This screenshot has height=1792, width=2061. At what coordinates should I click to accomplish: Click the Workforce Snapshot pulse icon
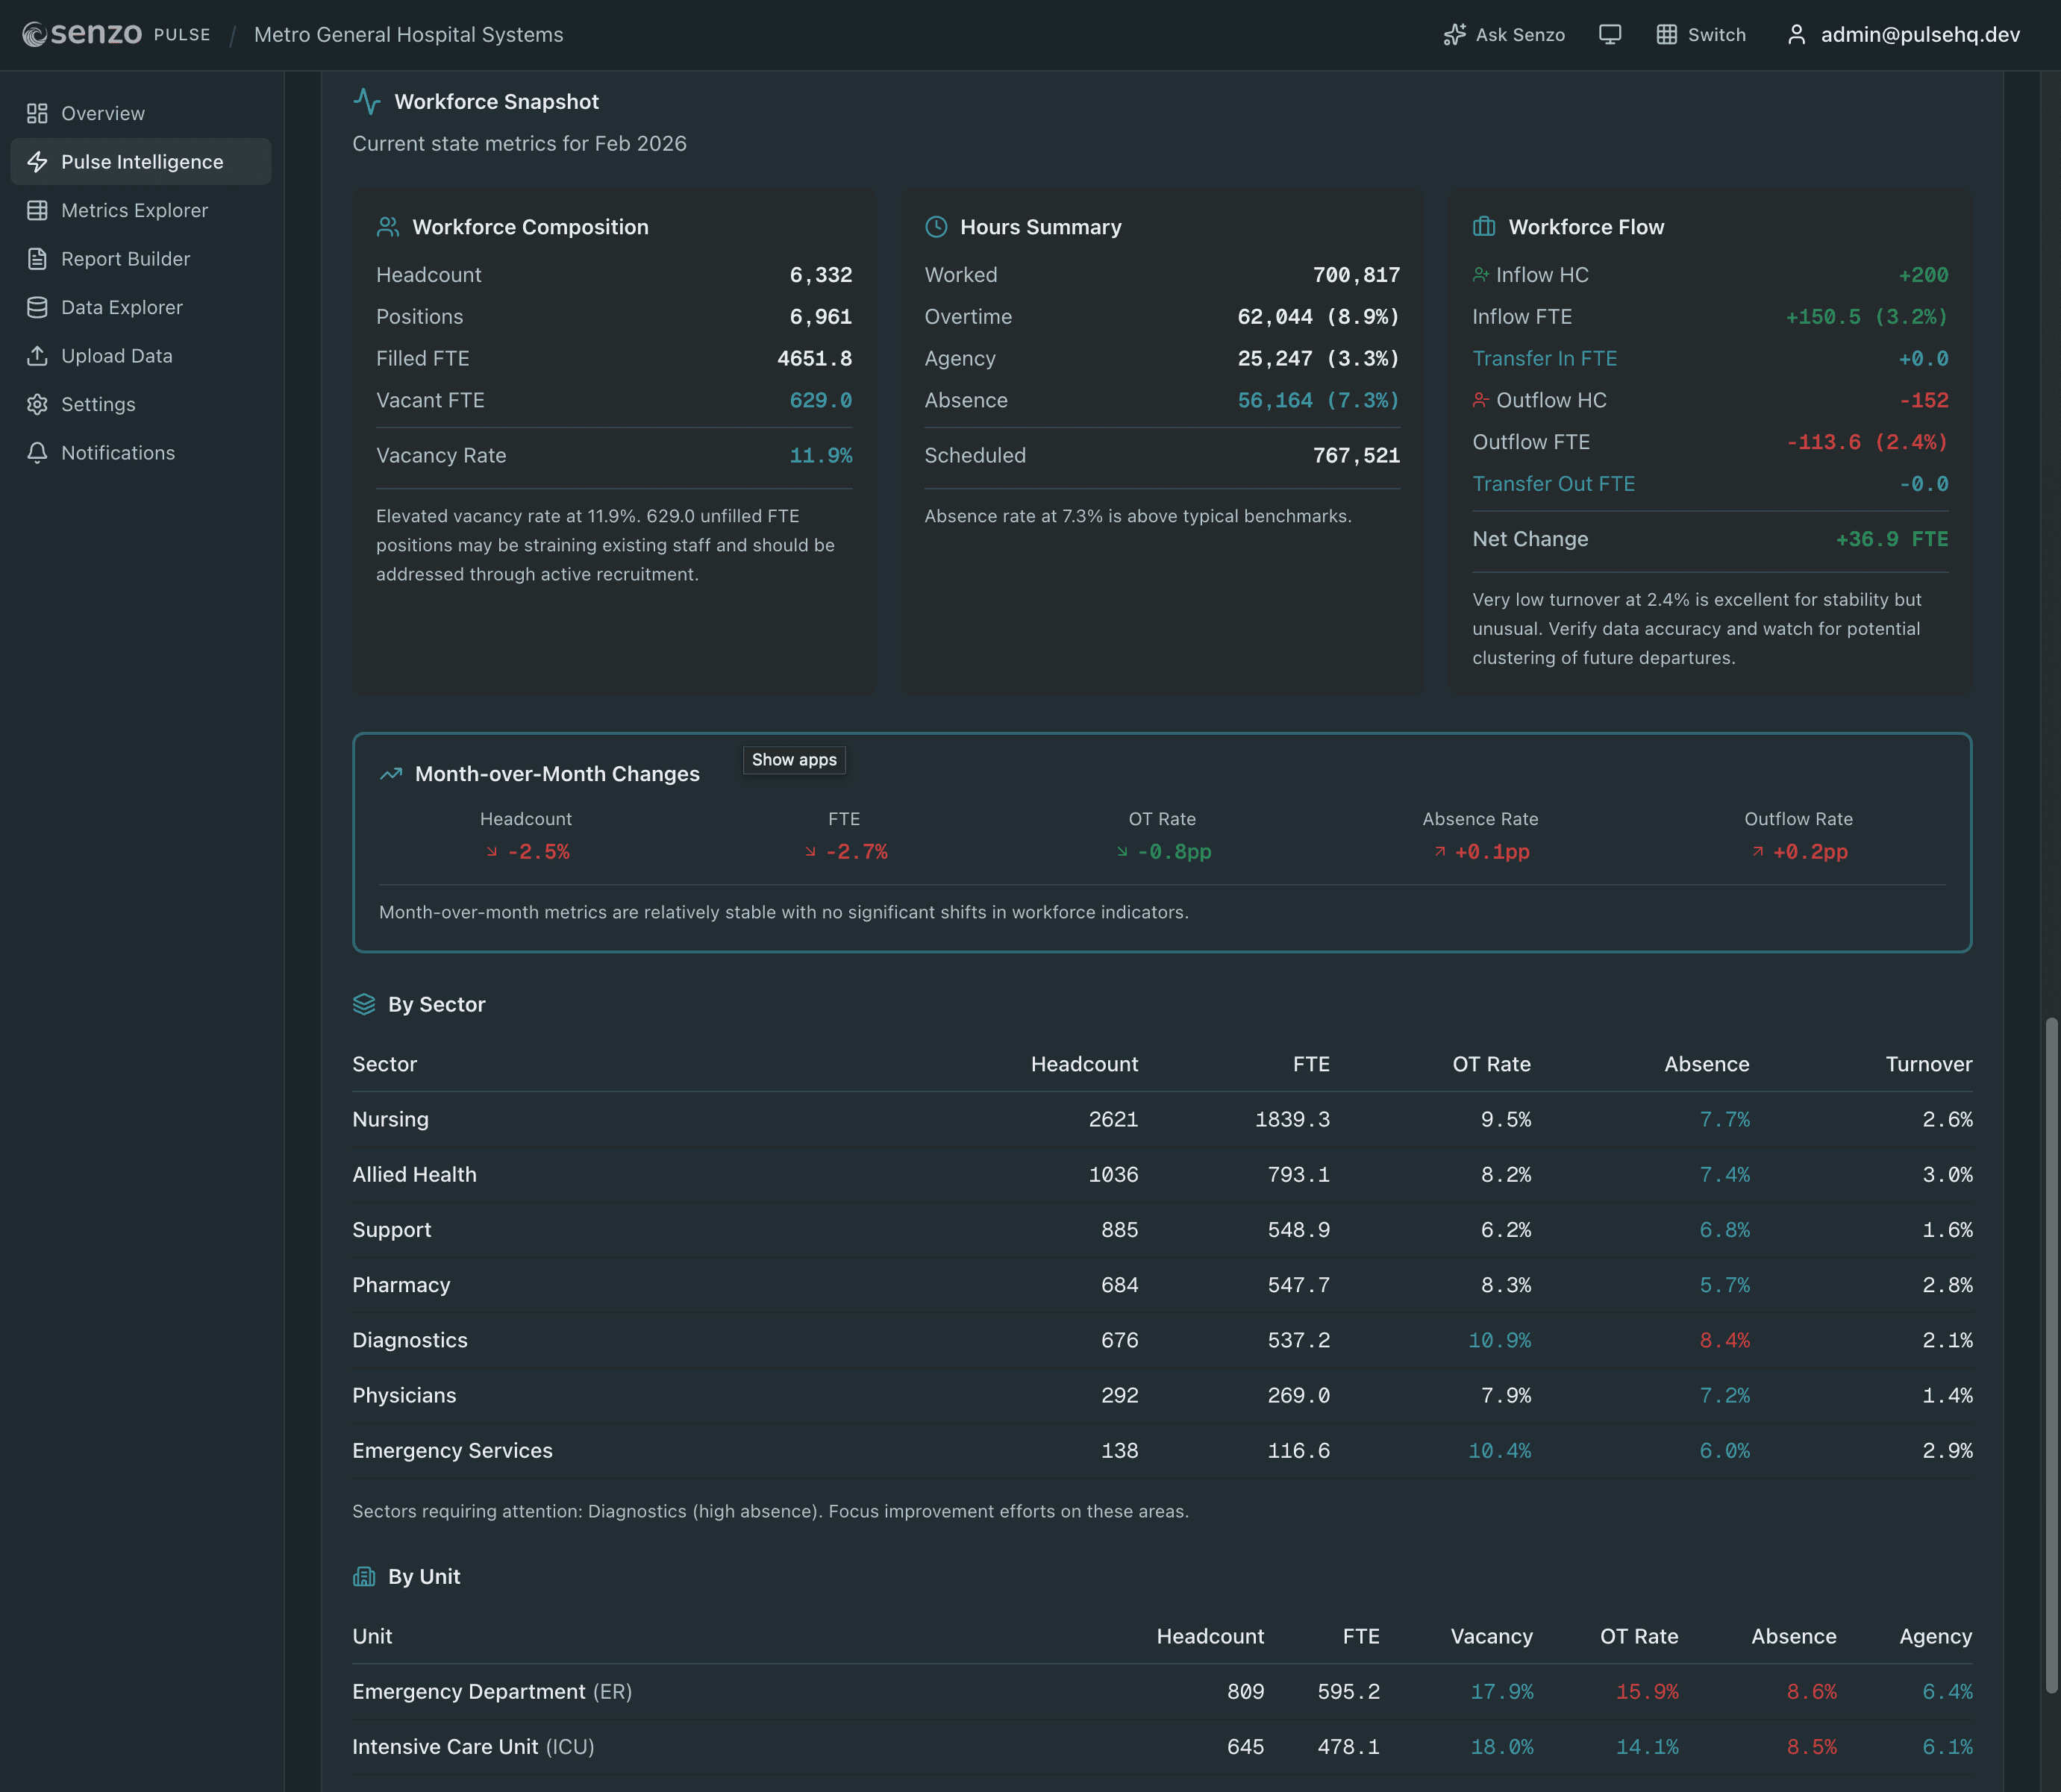tap(367, 101)
